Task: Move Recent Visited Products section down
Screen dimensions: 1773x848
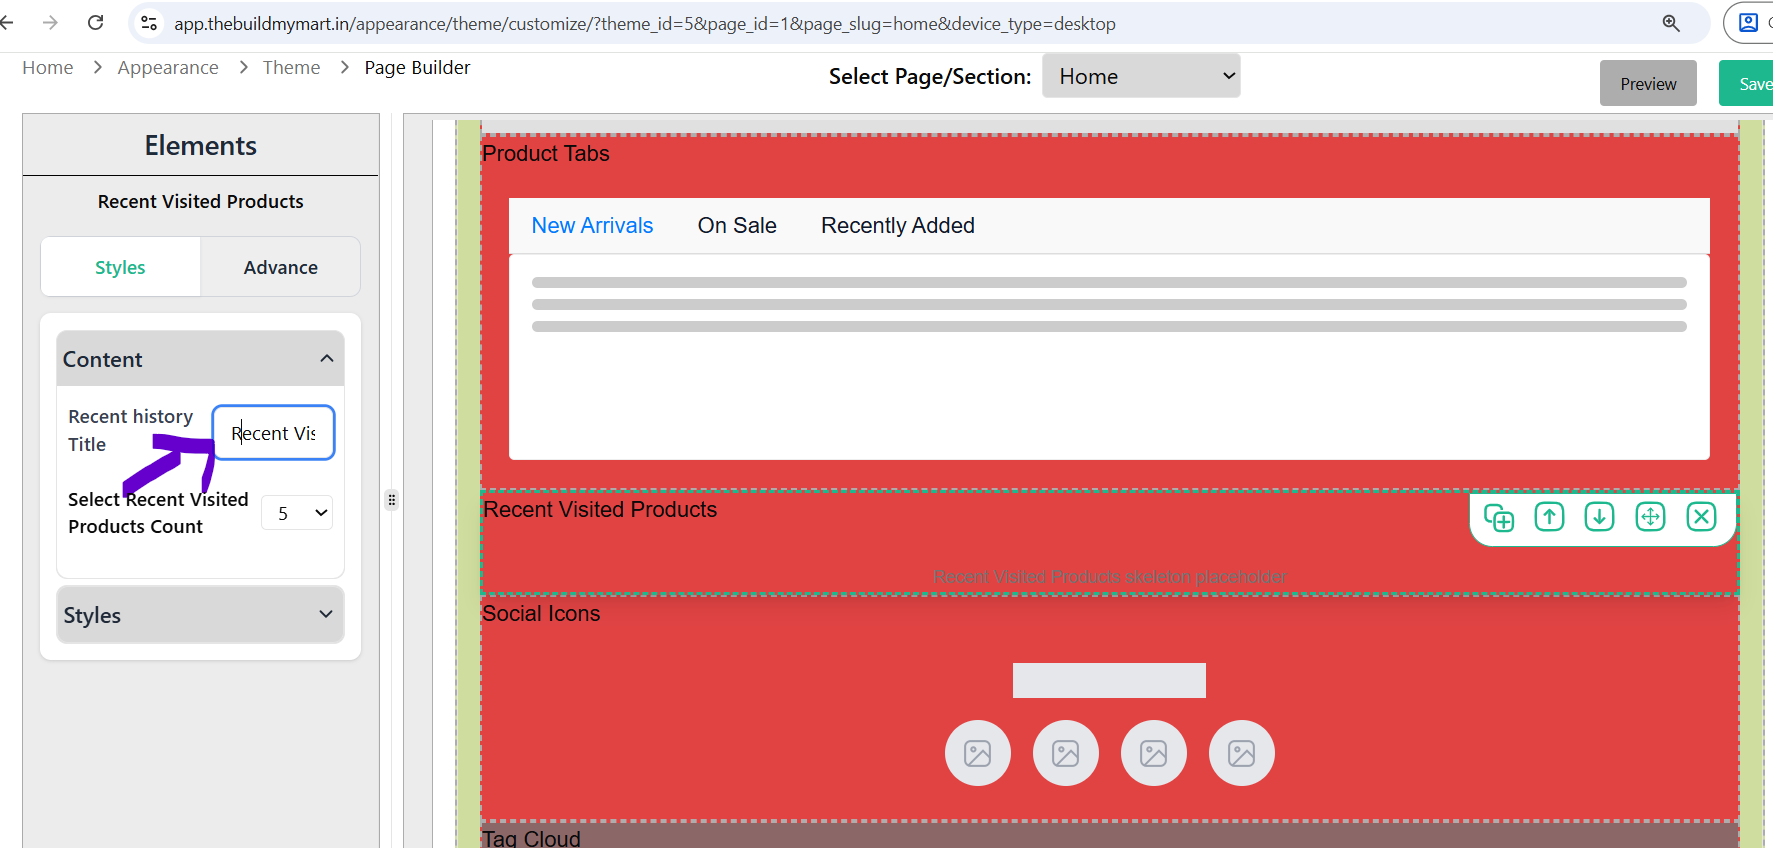Action: (x=1599, y=517)
